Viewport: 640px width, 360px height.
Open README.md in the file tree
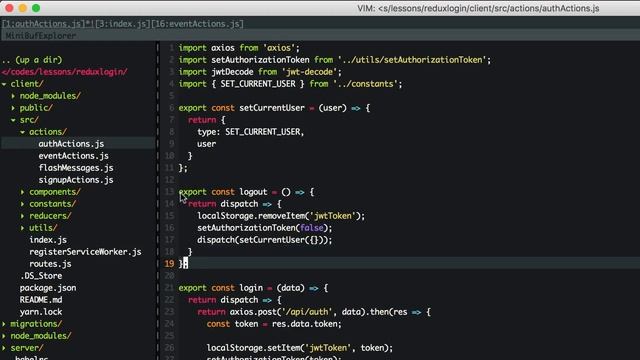pyautogui.click(x=41, y=300)
